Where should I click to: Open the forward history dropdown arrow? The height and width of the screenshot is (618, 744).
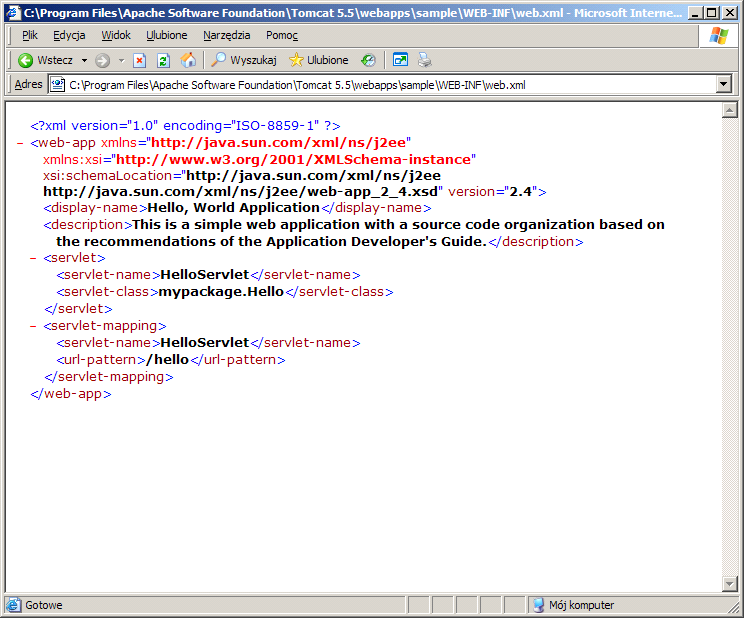pyautogui.click(x=121, y=60)
